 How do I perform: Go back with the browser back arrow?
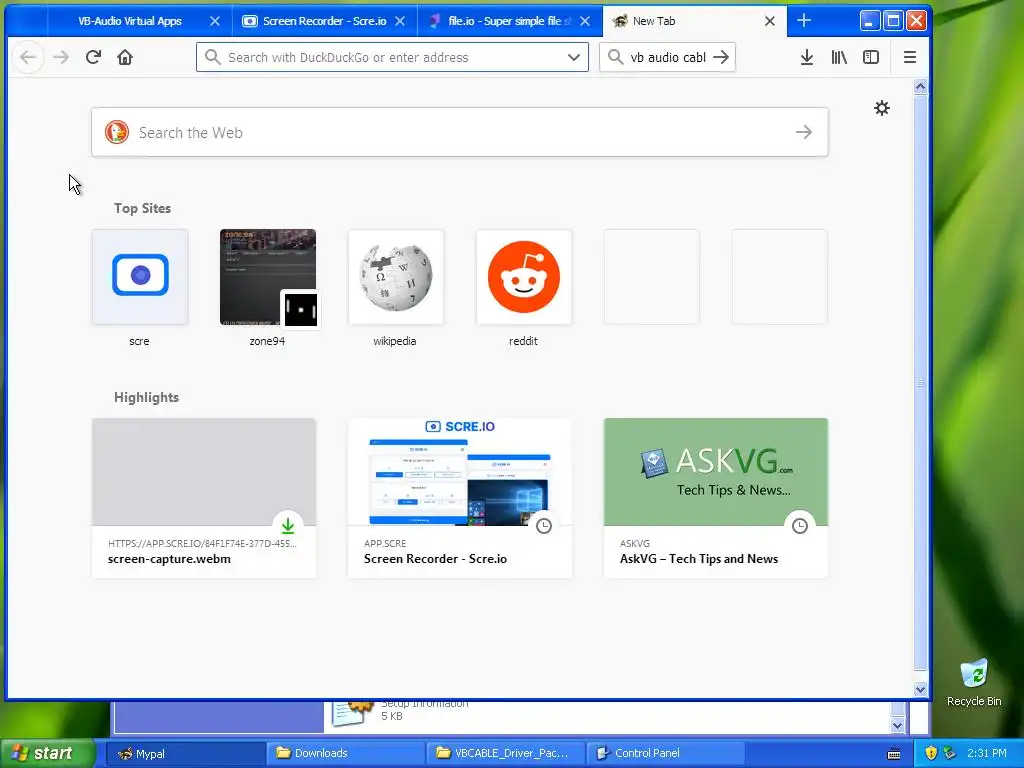click(x=27, y=57)
